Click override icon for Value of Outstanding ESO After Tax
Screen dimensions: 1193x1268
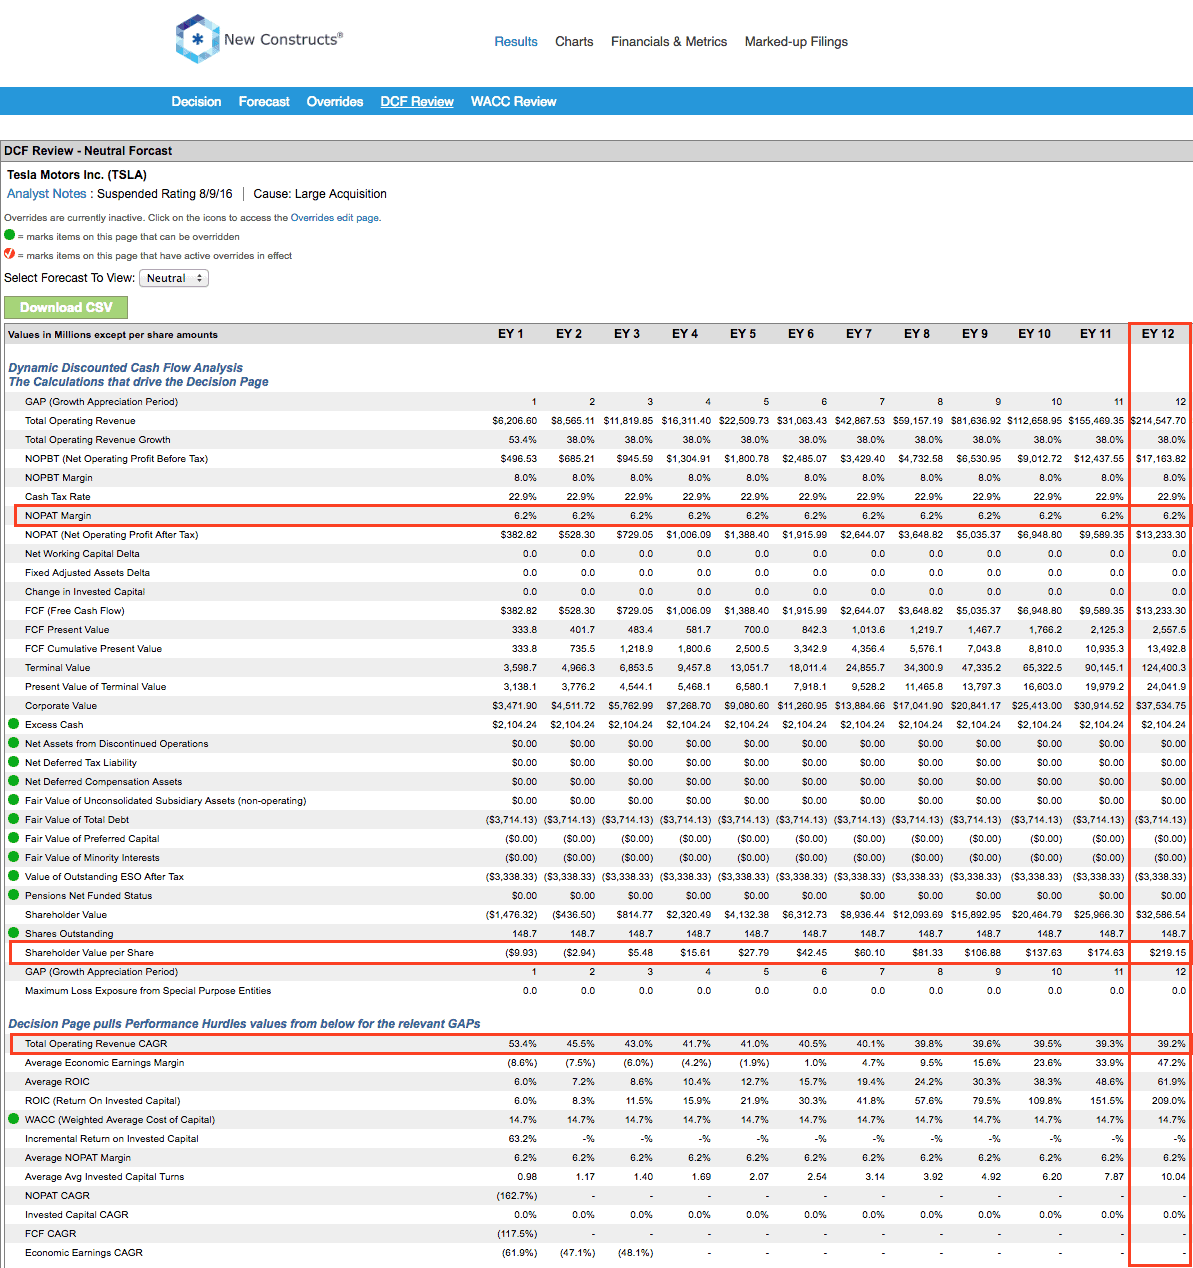[x=14, y=876]
